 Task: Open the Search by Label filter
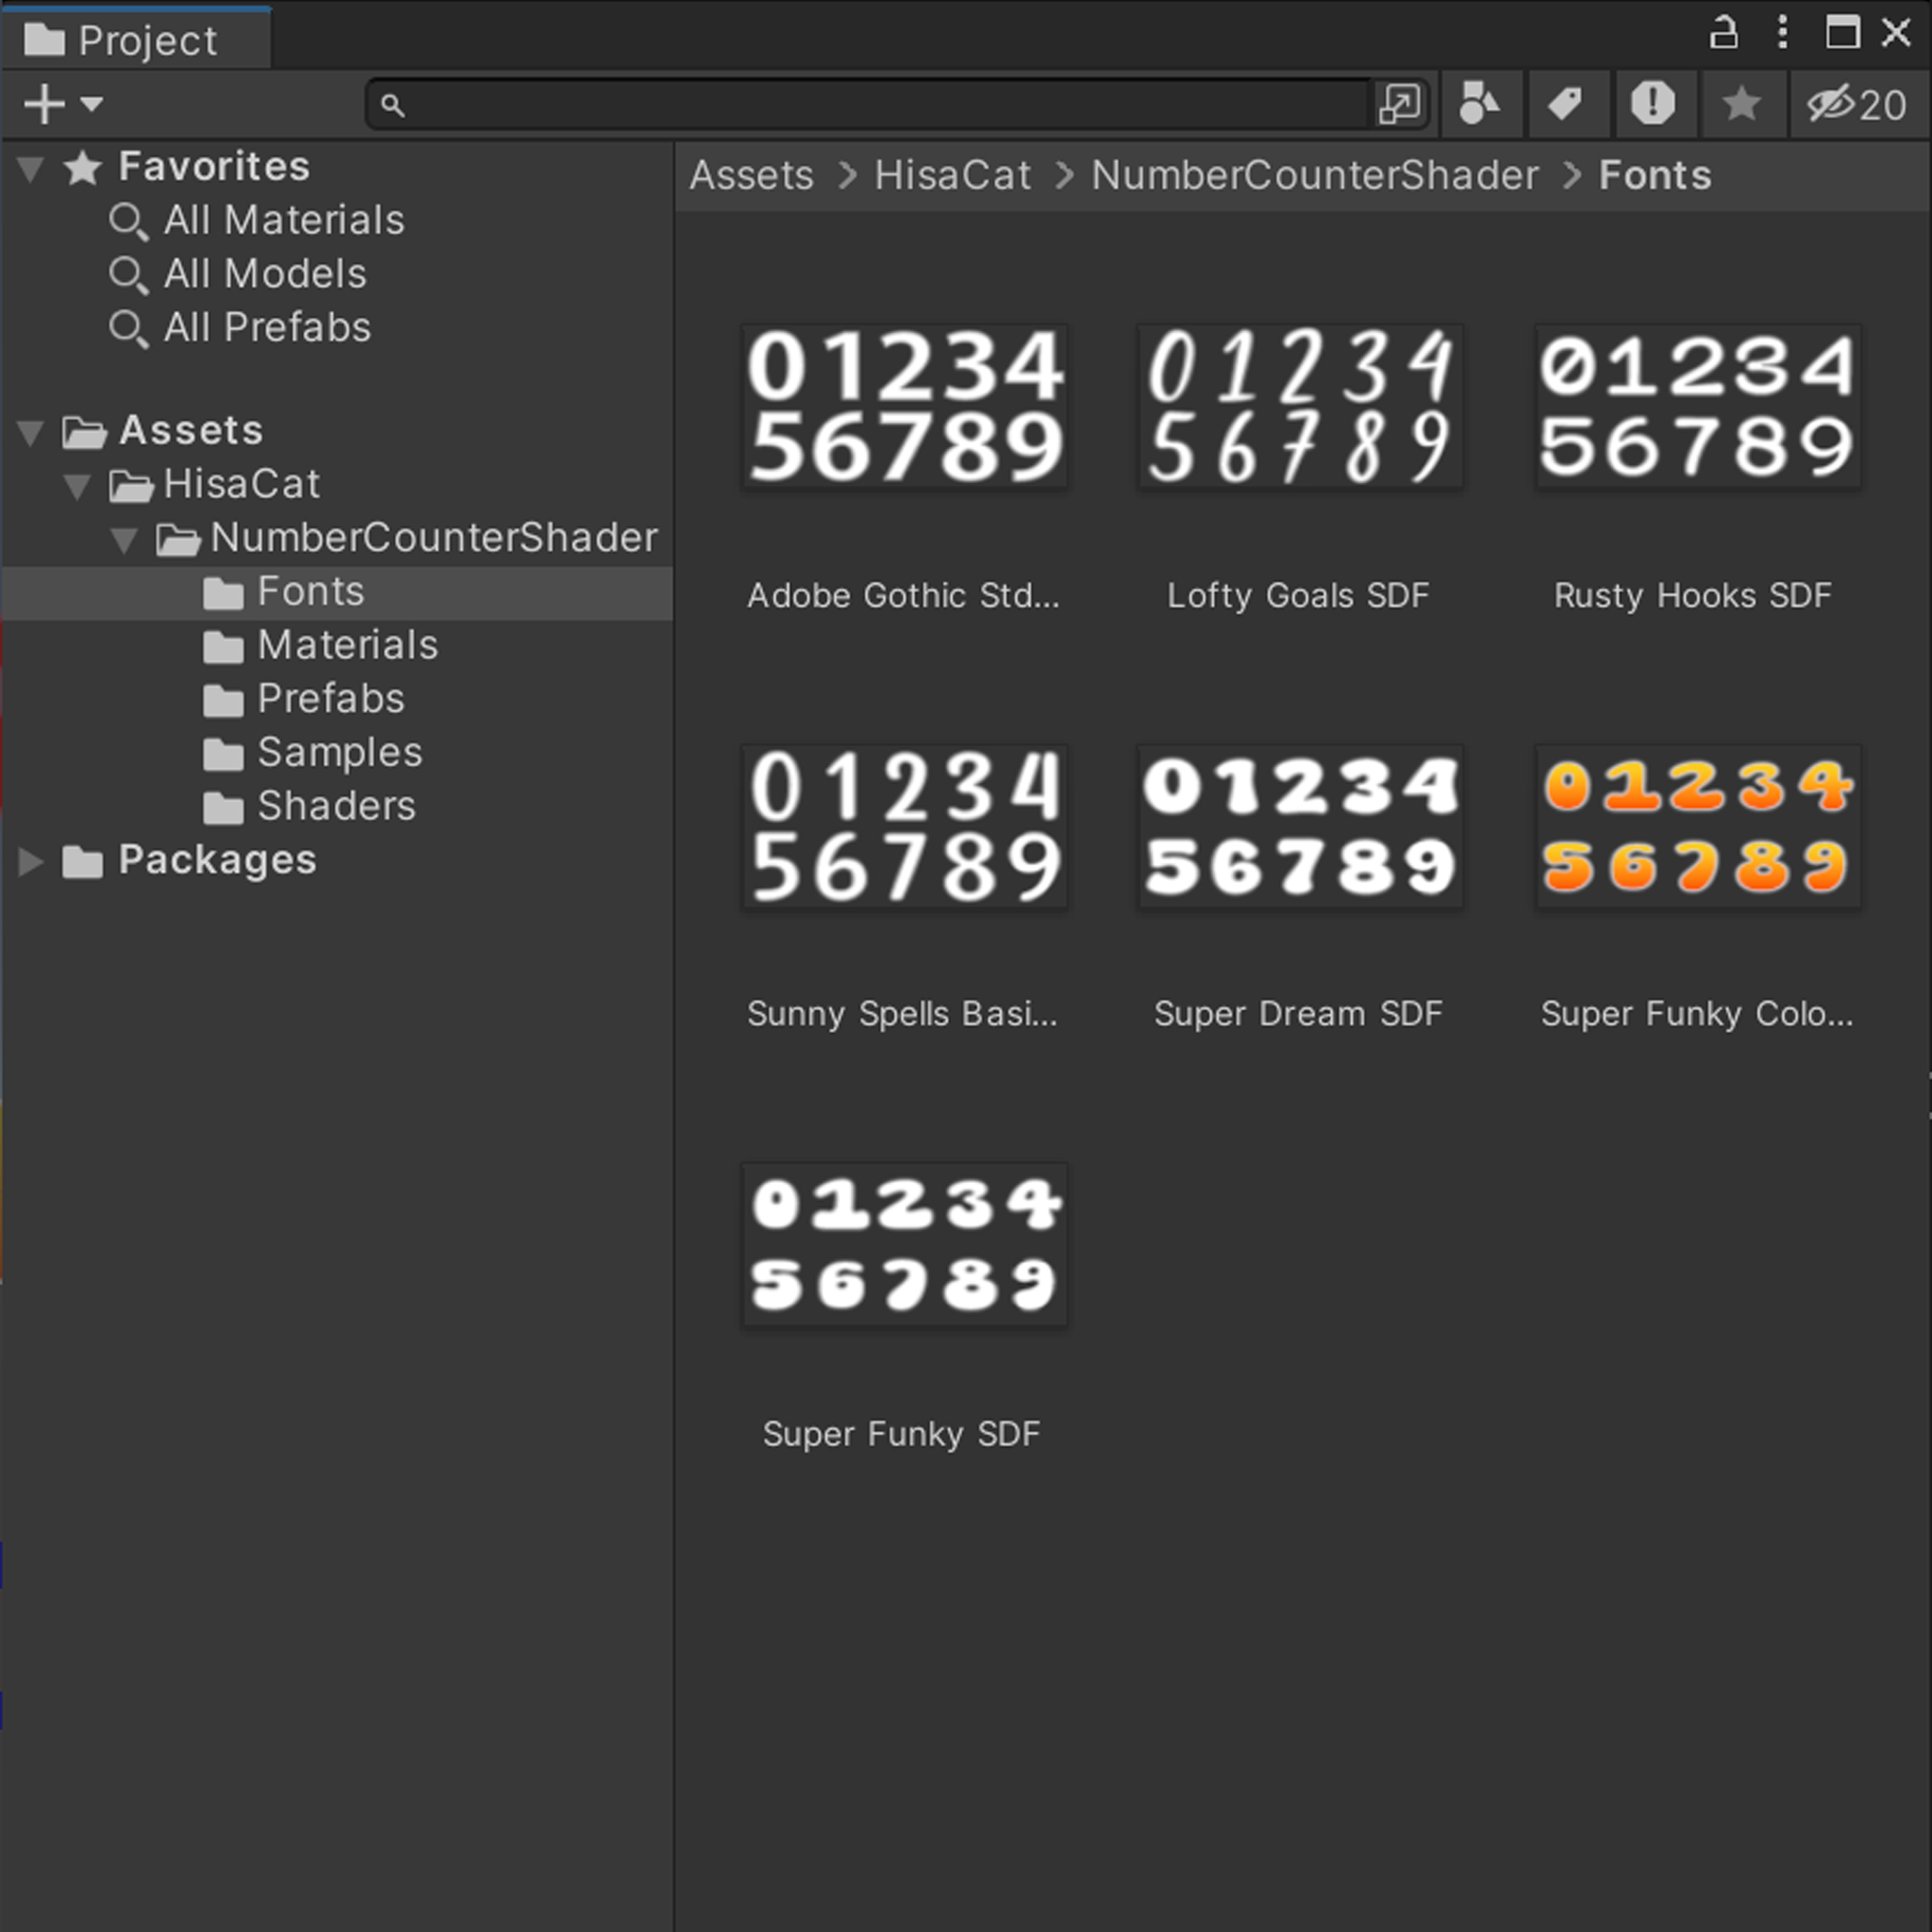1567,103
